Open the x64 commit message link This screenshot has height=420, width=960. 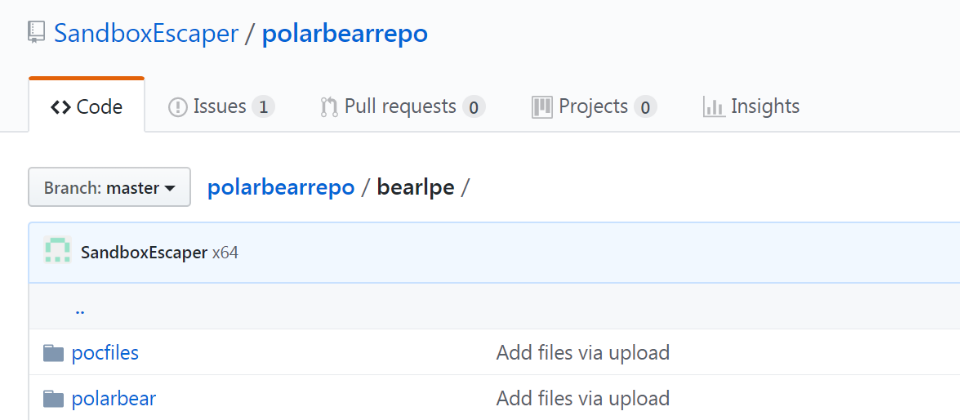click(x=225, y=252)
